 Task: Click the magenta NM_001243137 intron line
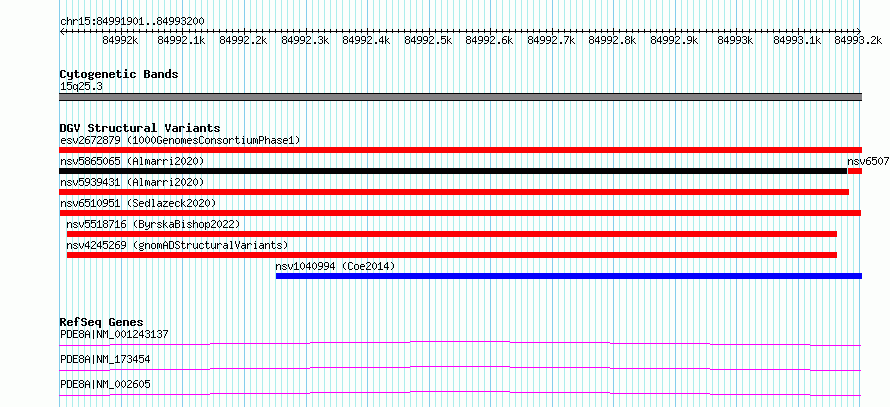click(x=460, y=343)
